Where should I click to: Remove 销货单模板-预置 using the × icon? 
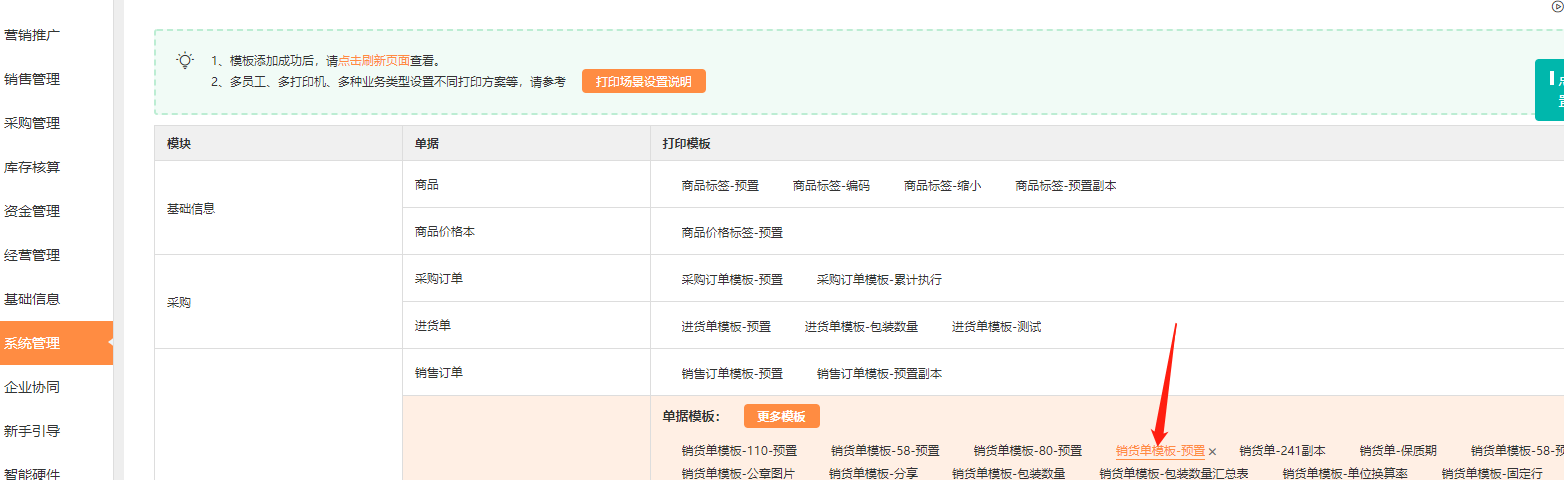[1213, 452]
